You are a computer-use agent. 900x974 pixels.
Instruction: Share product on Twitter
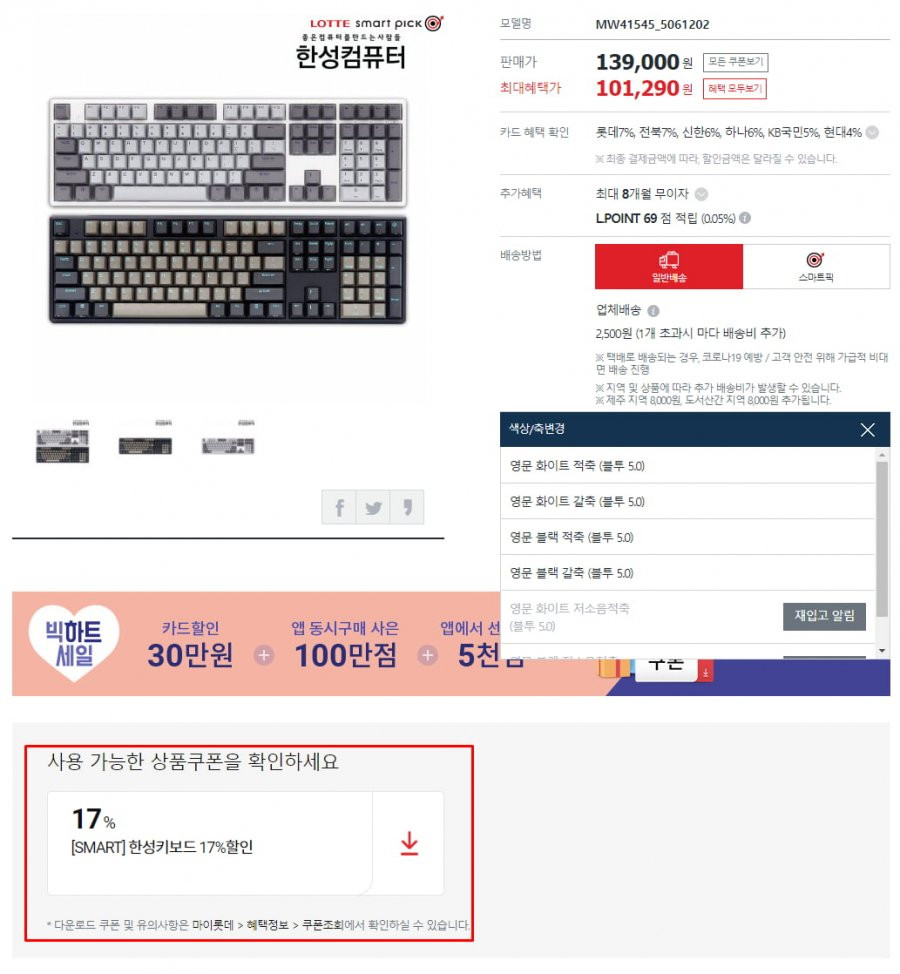[373, 507]
